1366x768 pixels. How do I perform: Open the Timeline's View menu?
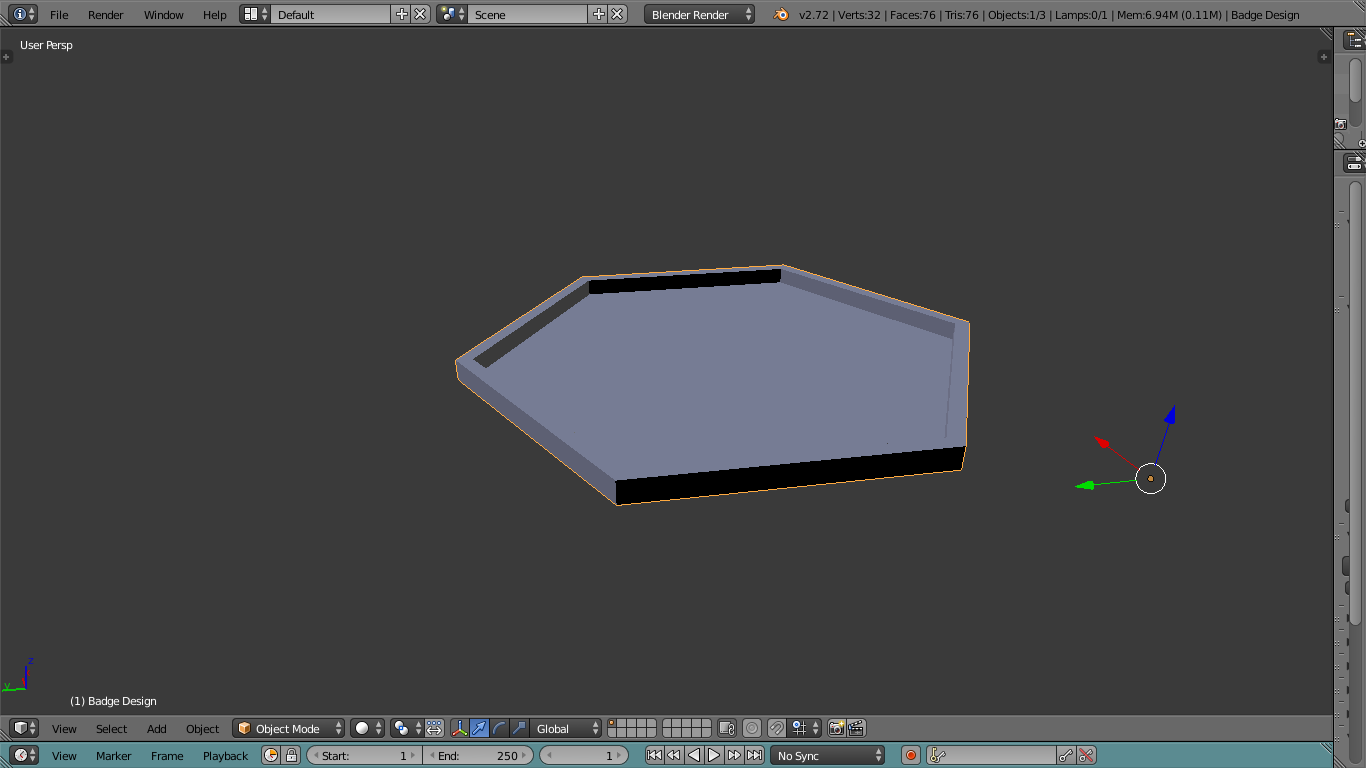tap(64, 756)
